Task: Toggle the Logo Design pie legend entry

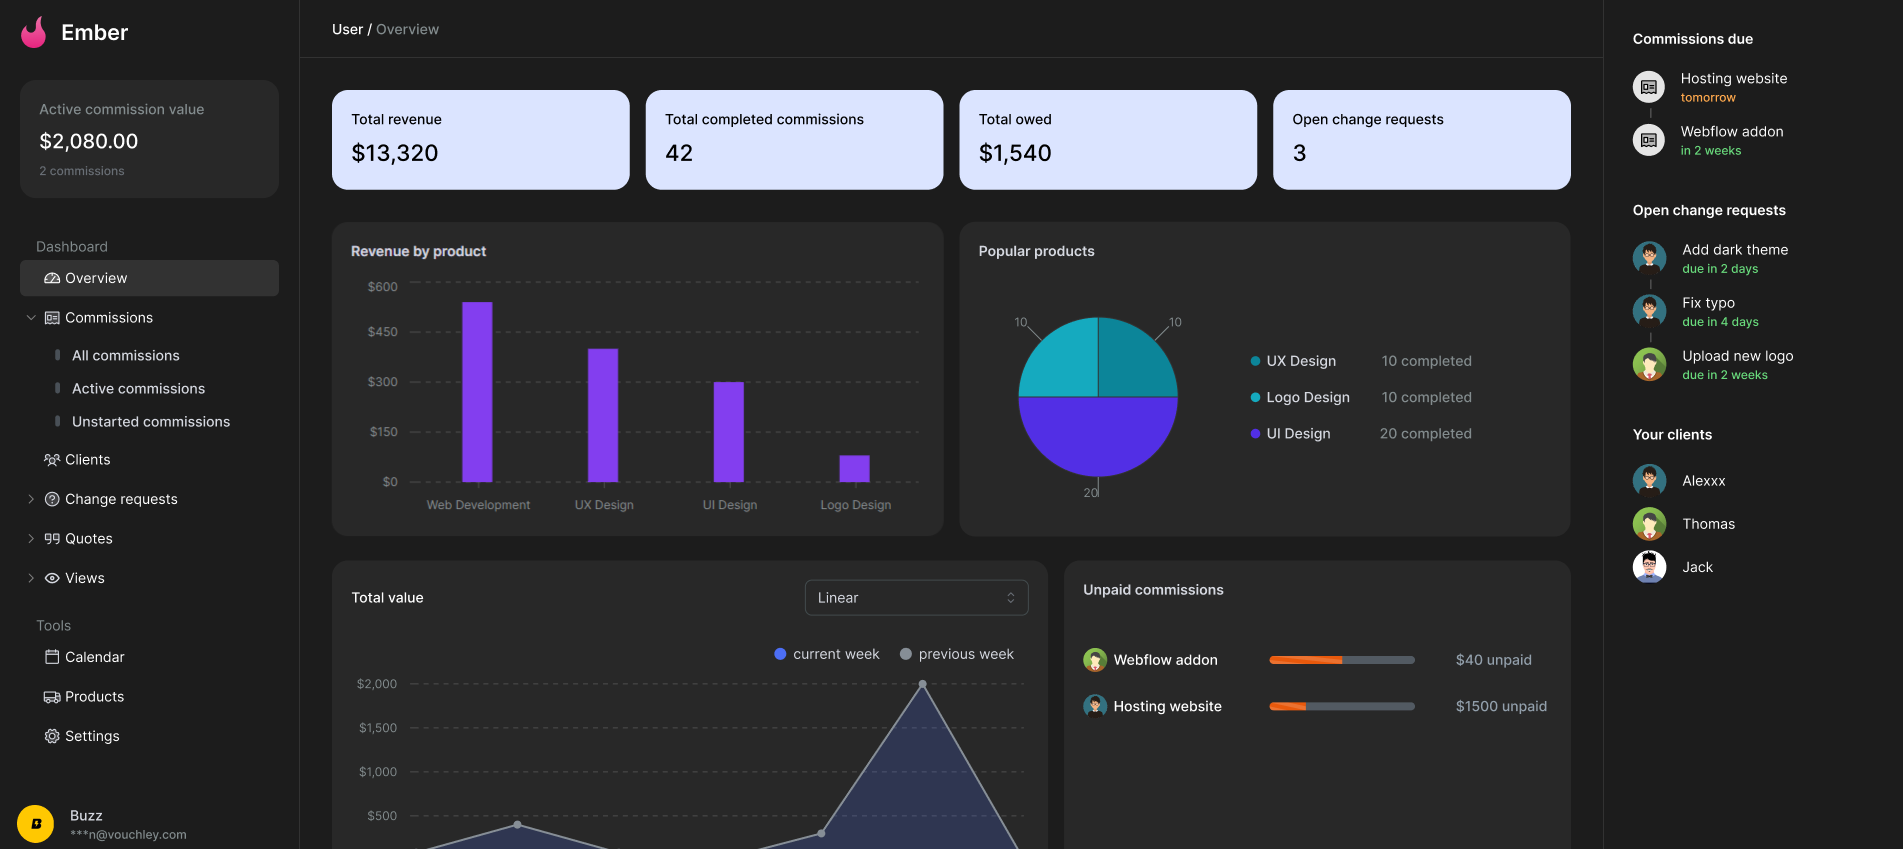Action: coord(1300,397)
